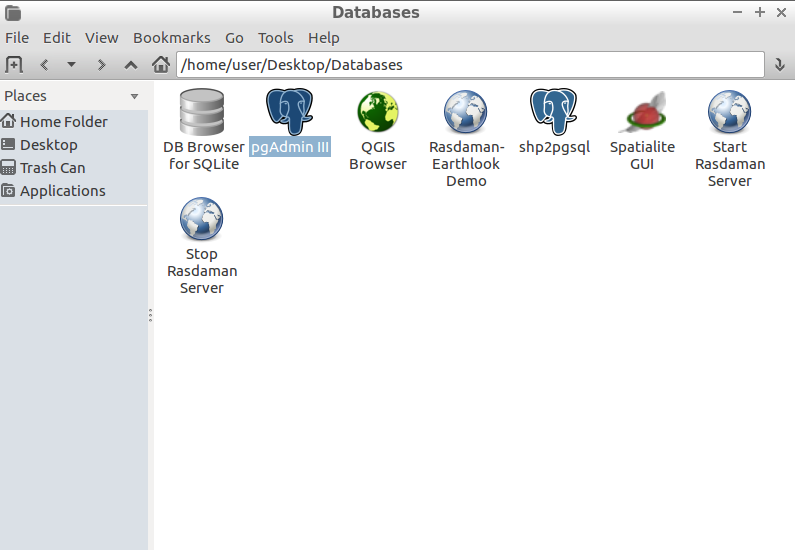Minimize the Databases window

tap(738, 12)
